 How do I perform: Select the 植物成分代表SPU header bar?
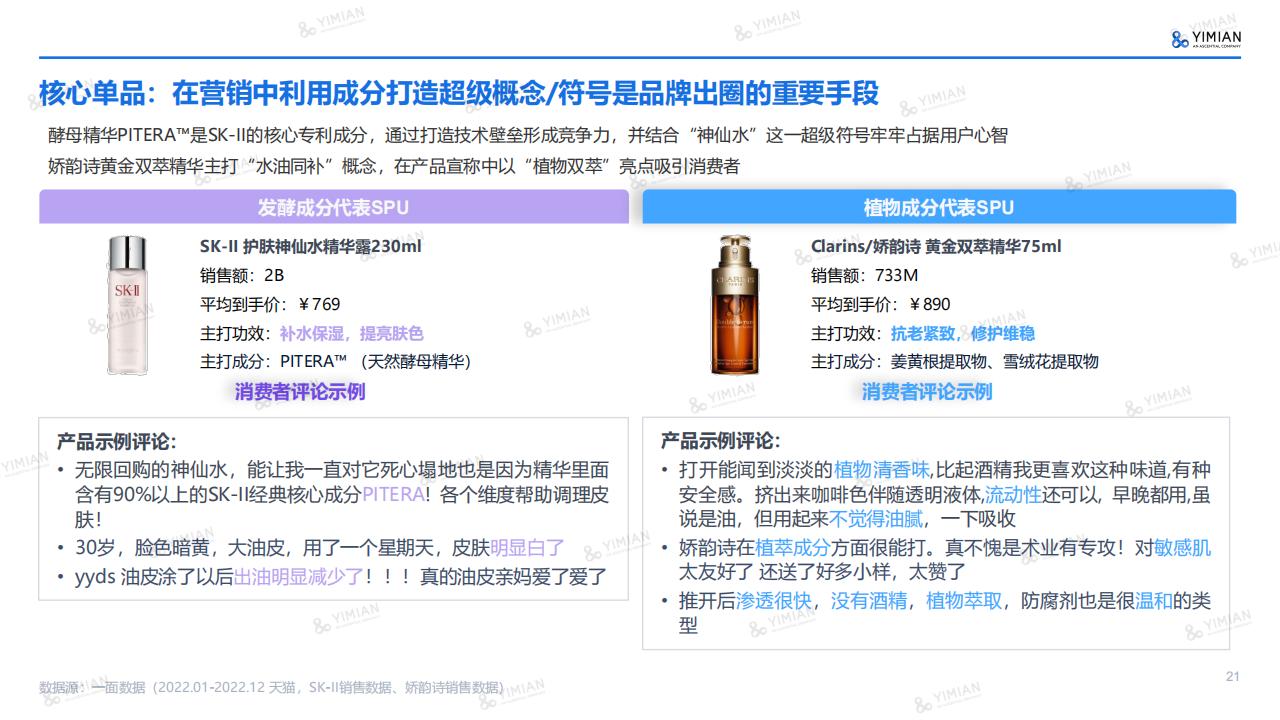pyautogui.click(x=939, y=207)
